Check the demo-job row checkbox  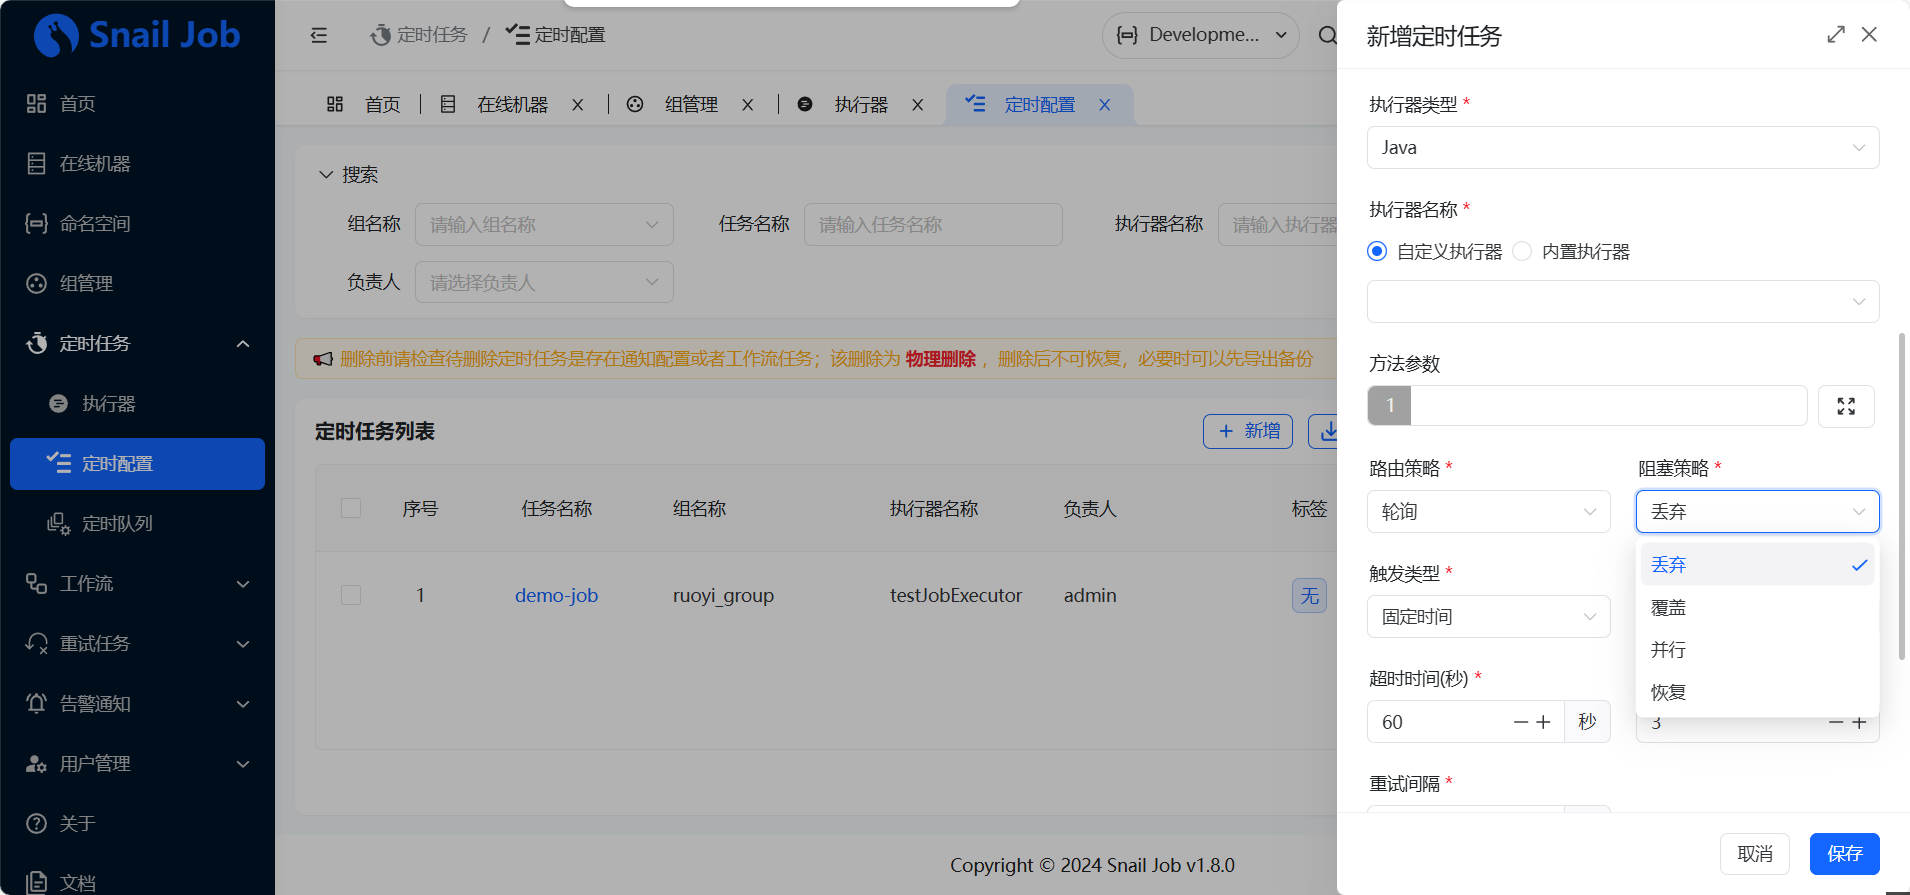[351, 595]
